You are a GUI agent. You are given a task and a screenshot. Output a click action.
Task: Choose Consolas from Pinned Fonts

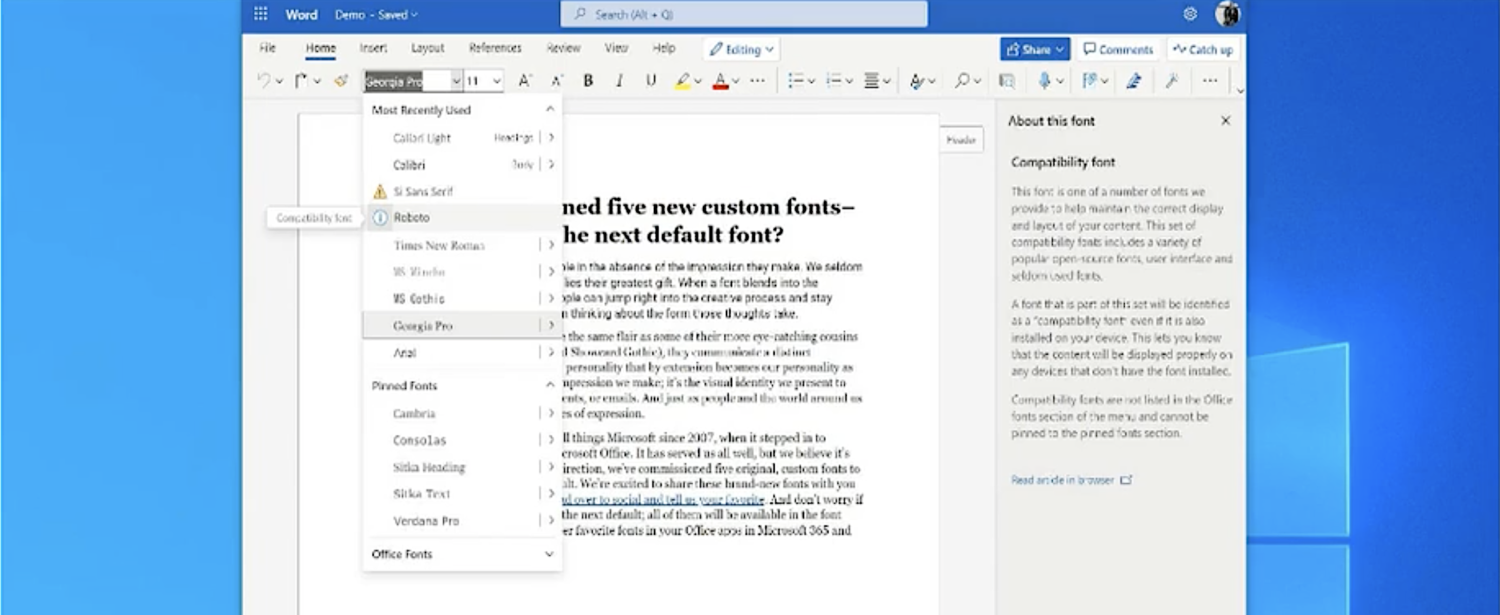coord(419,440)
